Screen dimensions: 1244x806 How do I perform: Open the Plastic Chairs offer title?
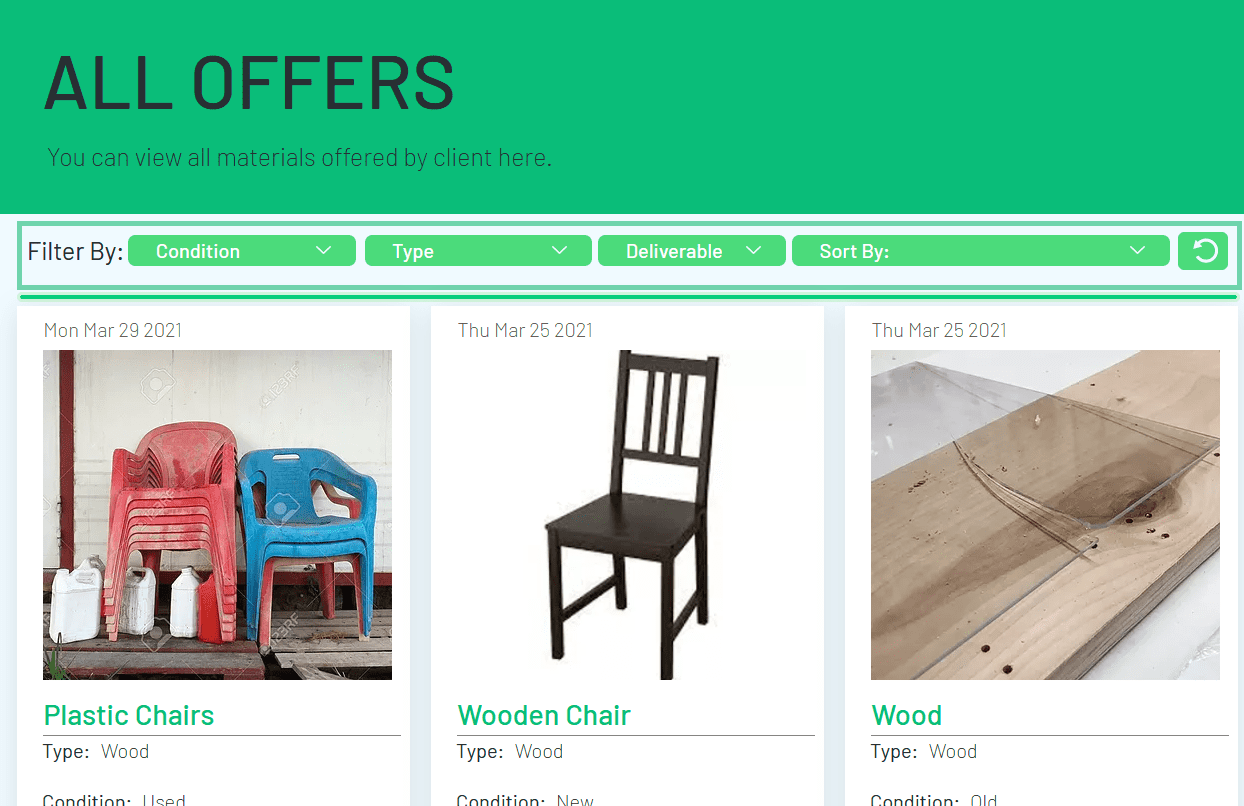[129, 715]
